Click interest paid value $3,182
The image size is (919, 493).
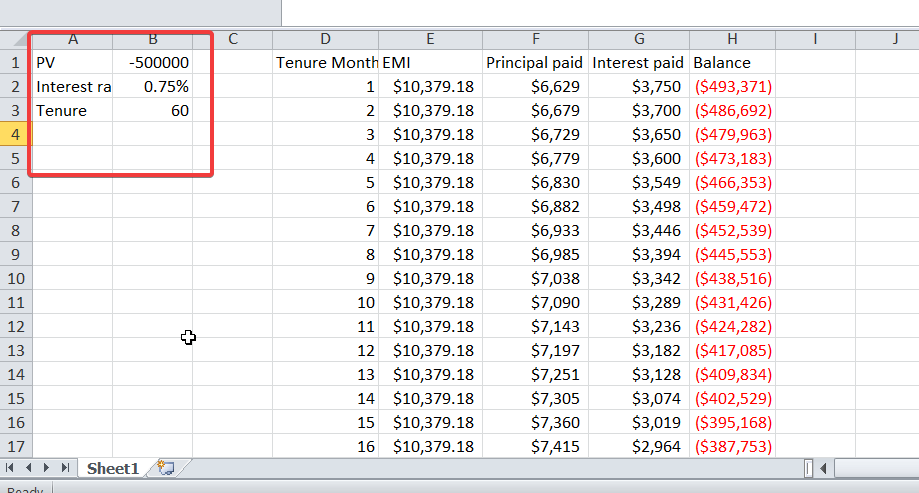click(x=639, y=351)
